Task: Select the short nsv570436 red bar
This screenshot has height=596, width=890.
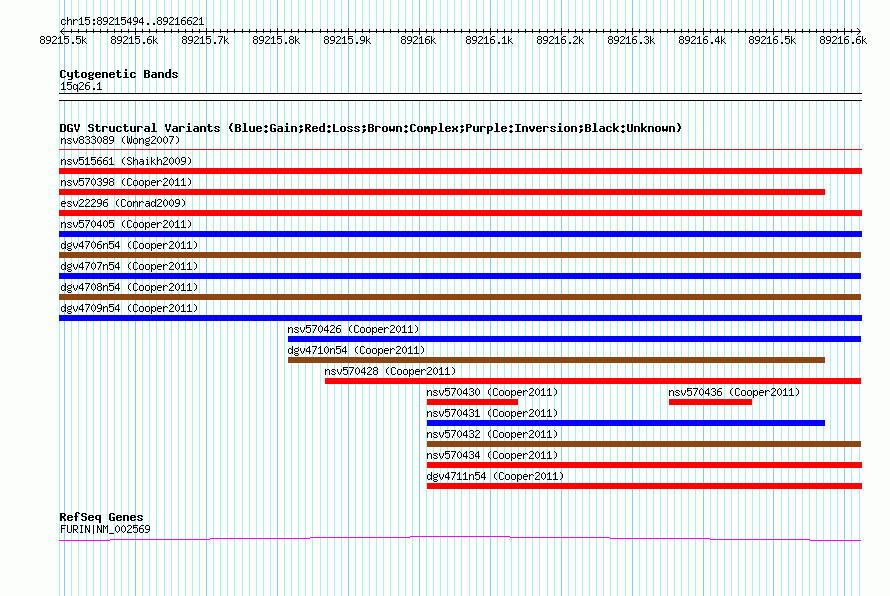Action: [711, 402]
